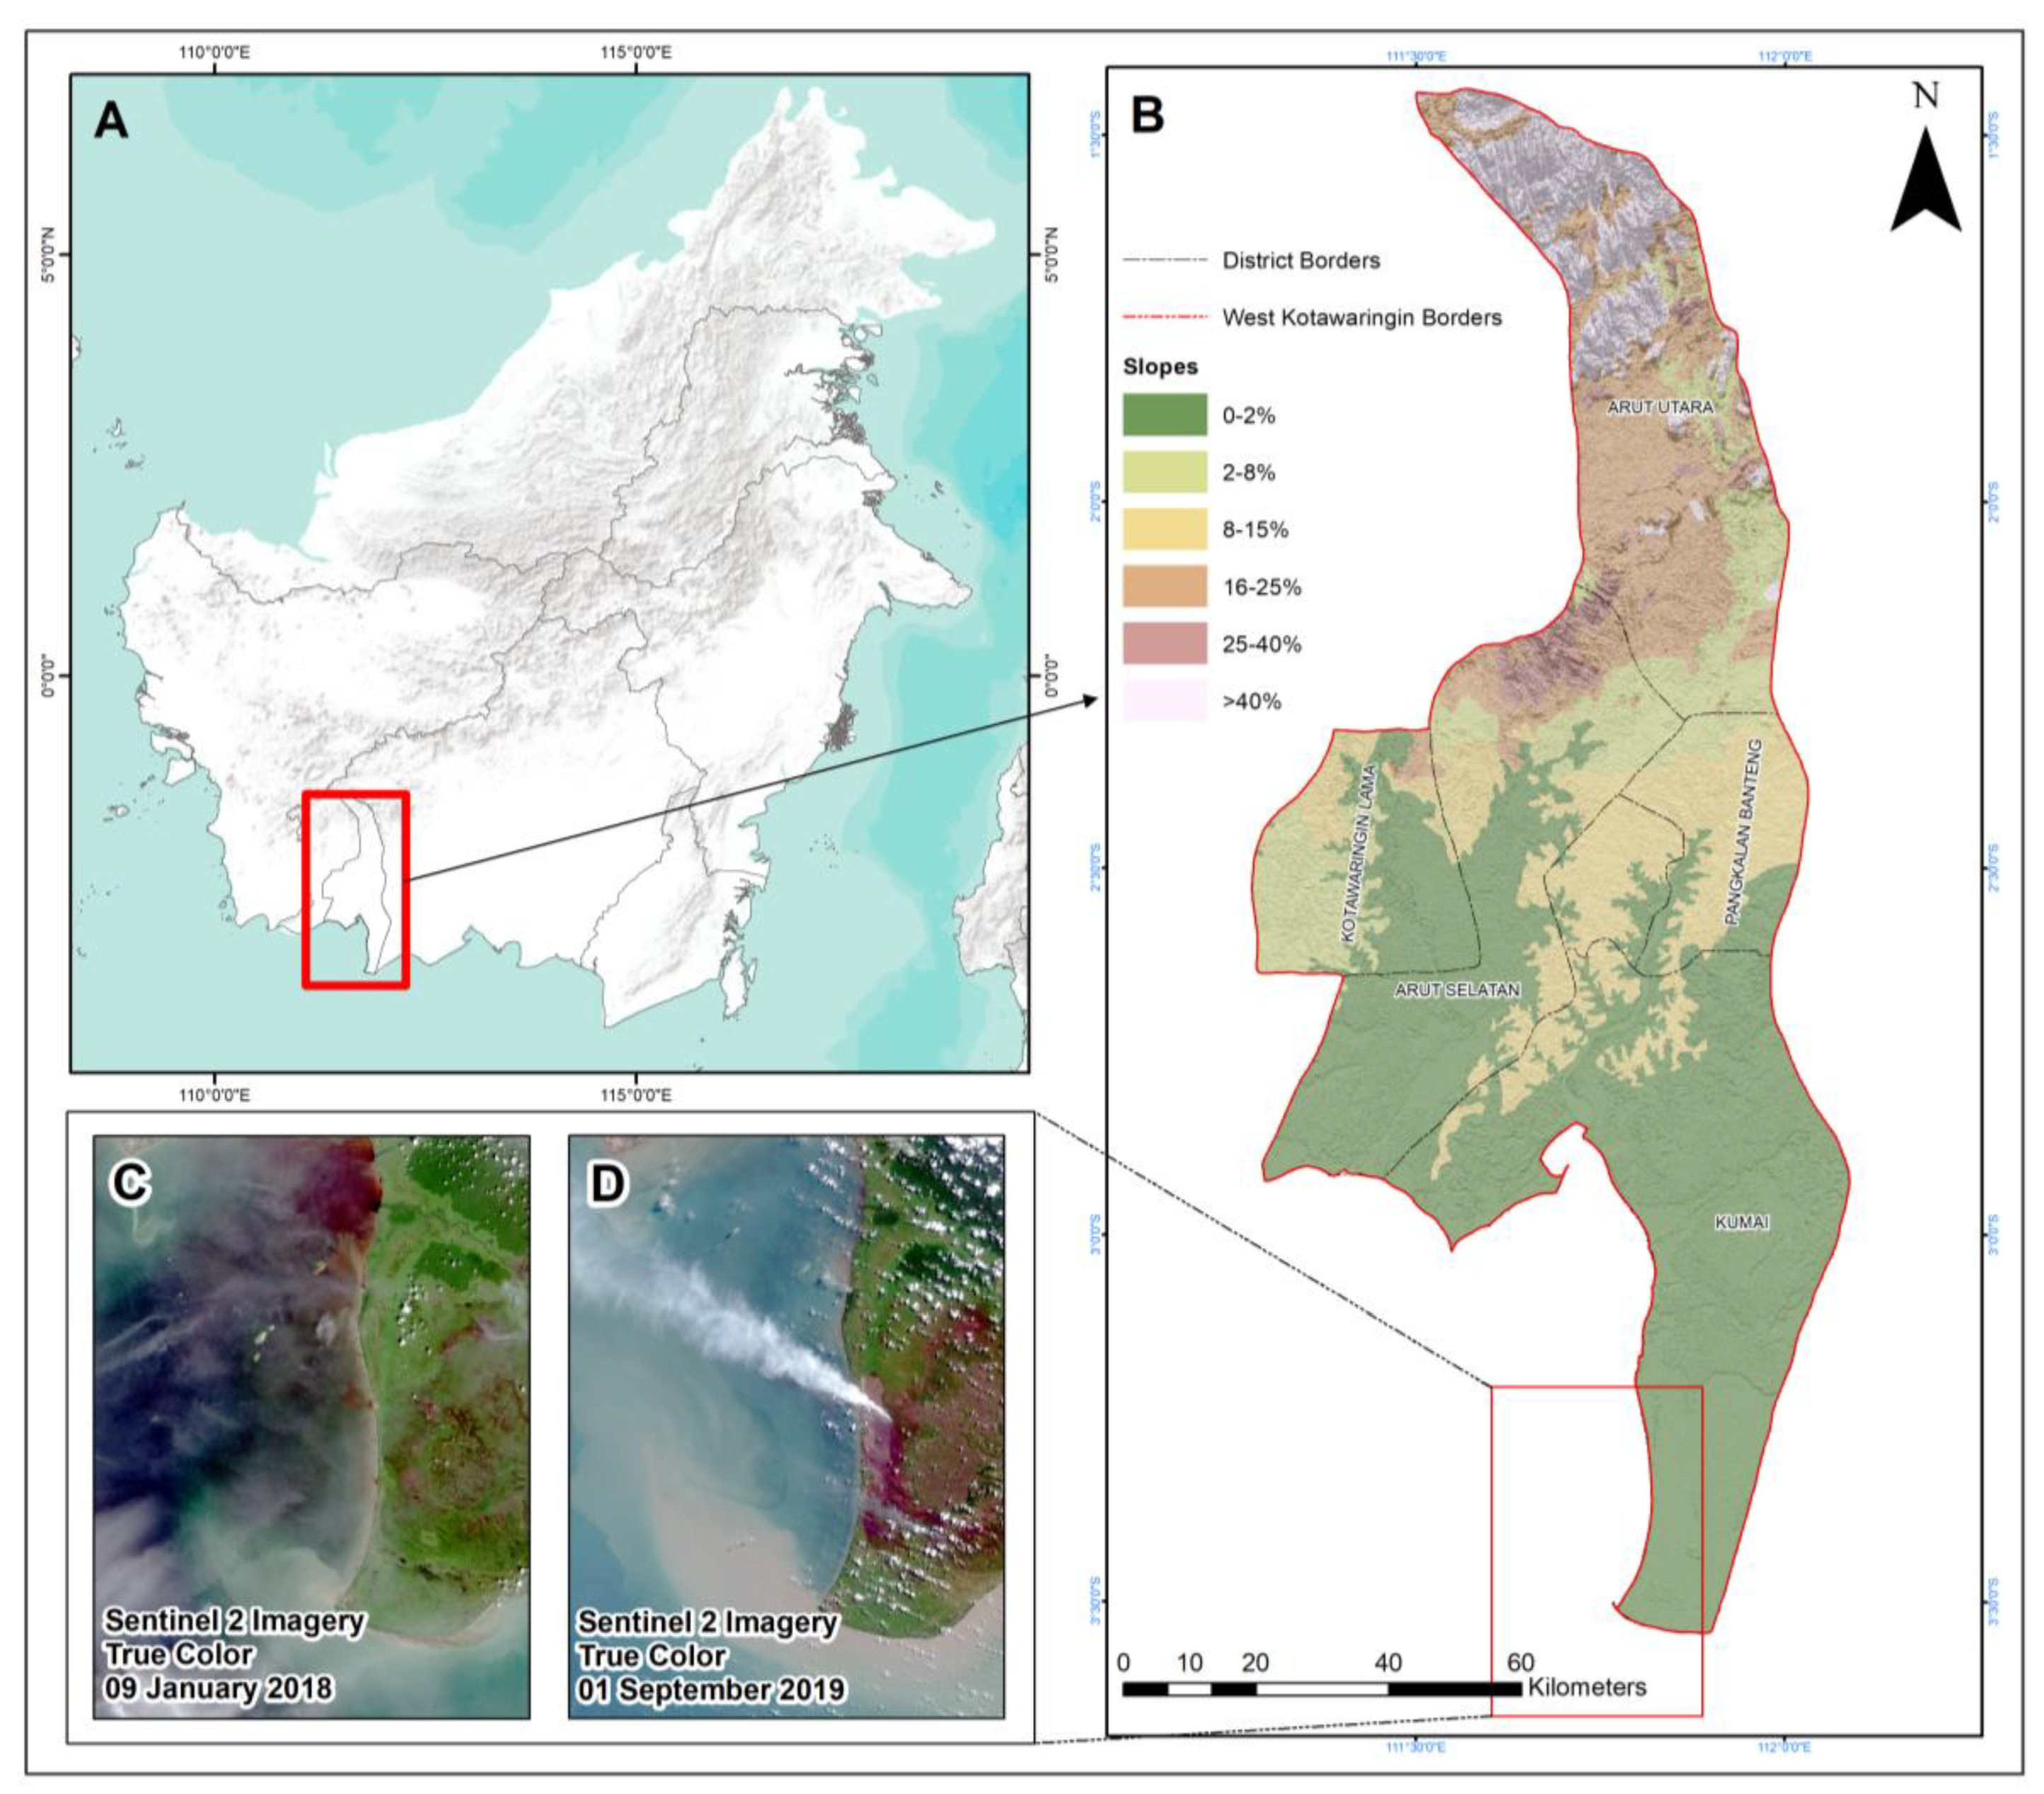The height and width of the screenshot is (1794, 2044).
Task: Click the ARUT UTARA district label
Action: point(1660,407)
